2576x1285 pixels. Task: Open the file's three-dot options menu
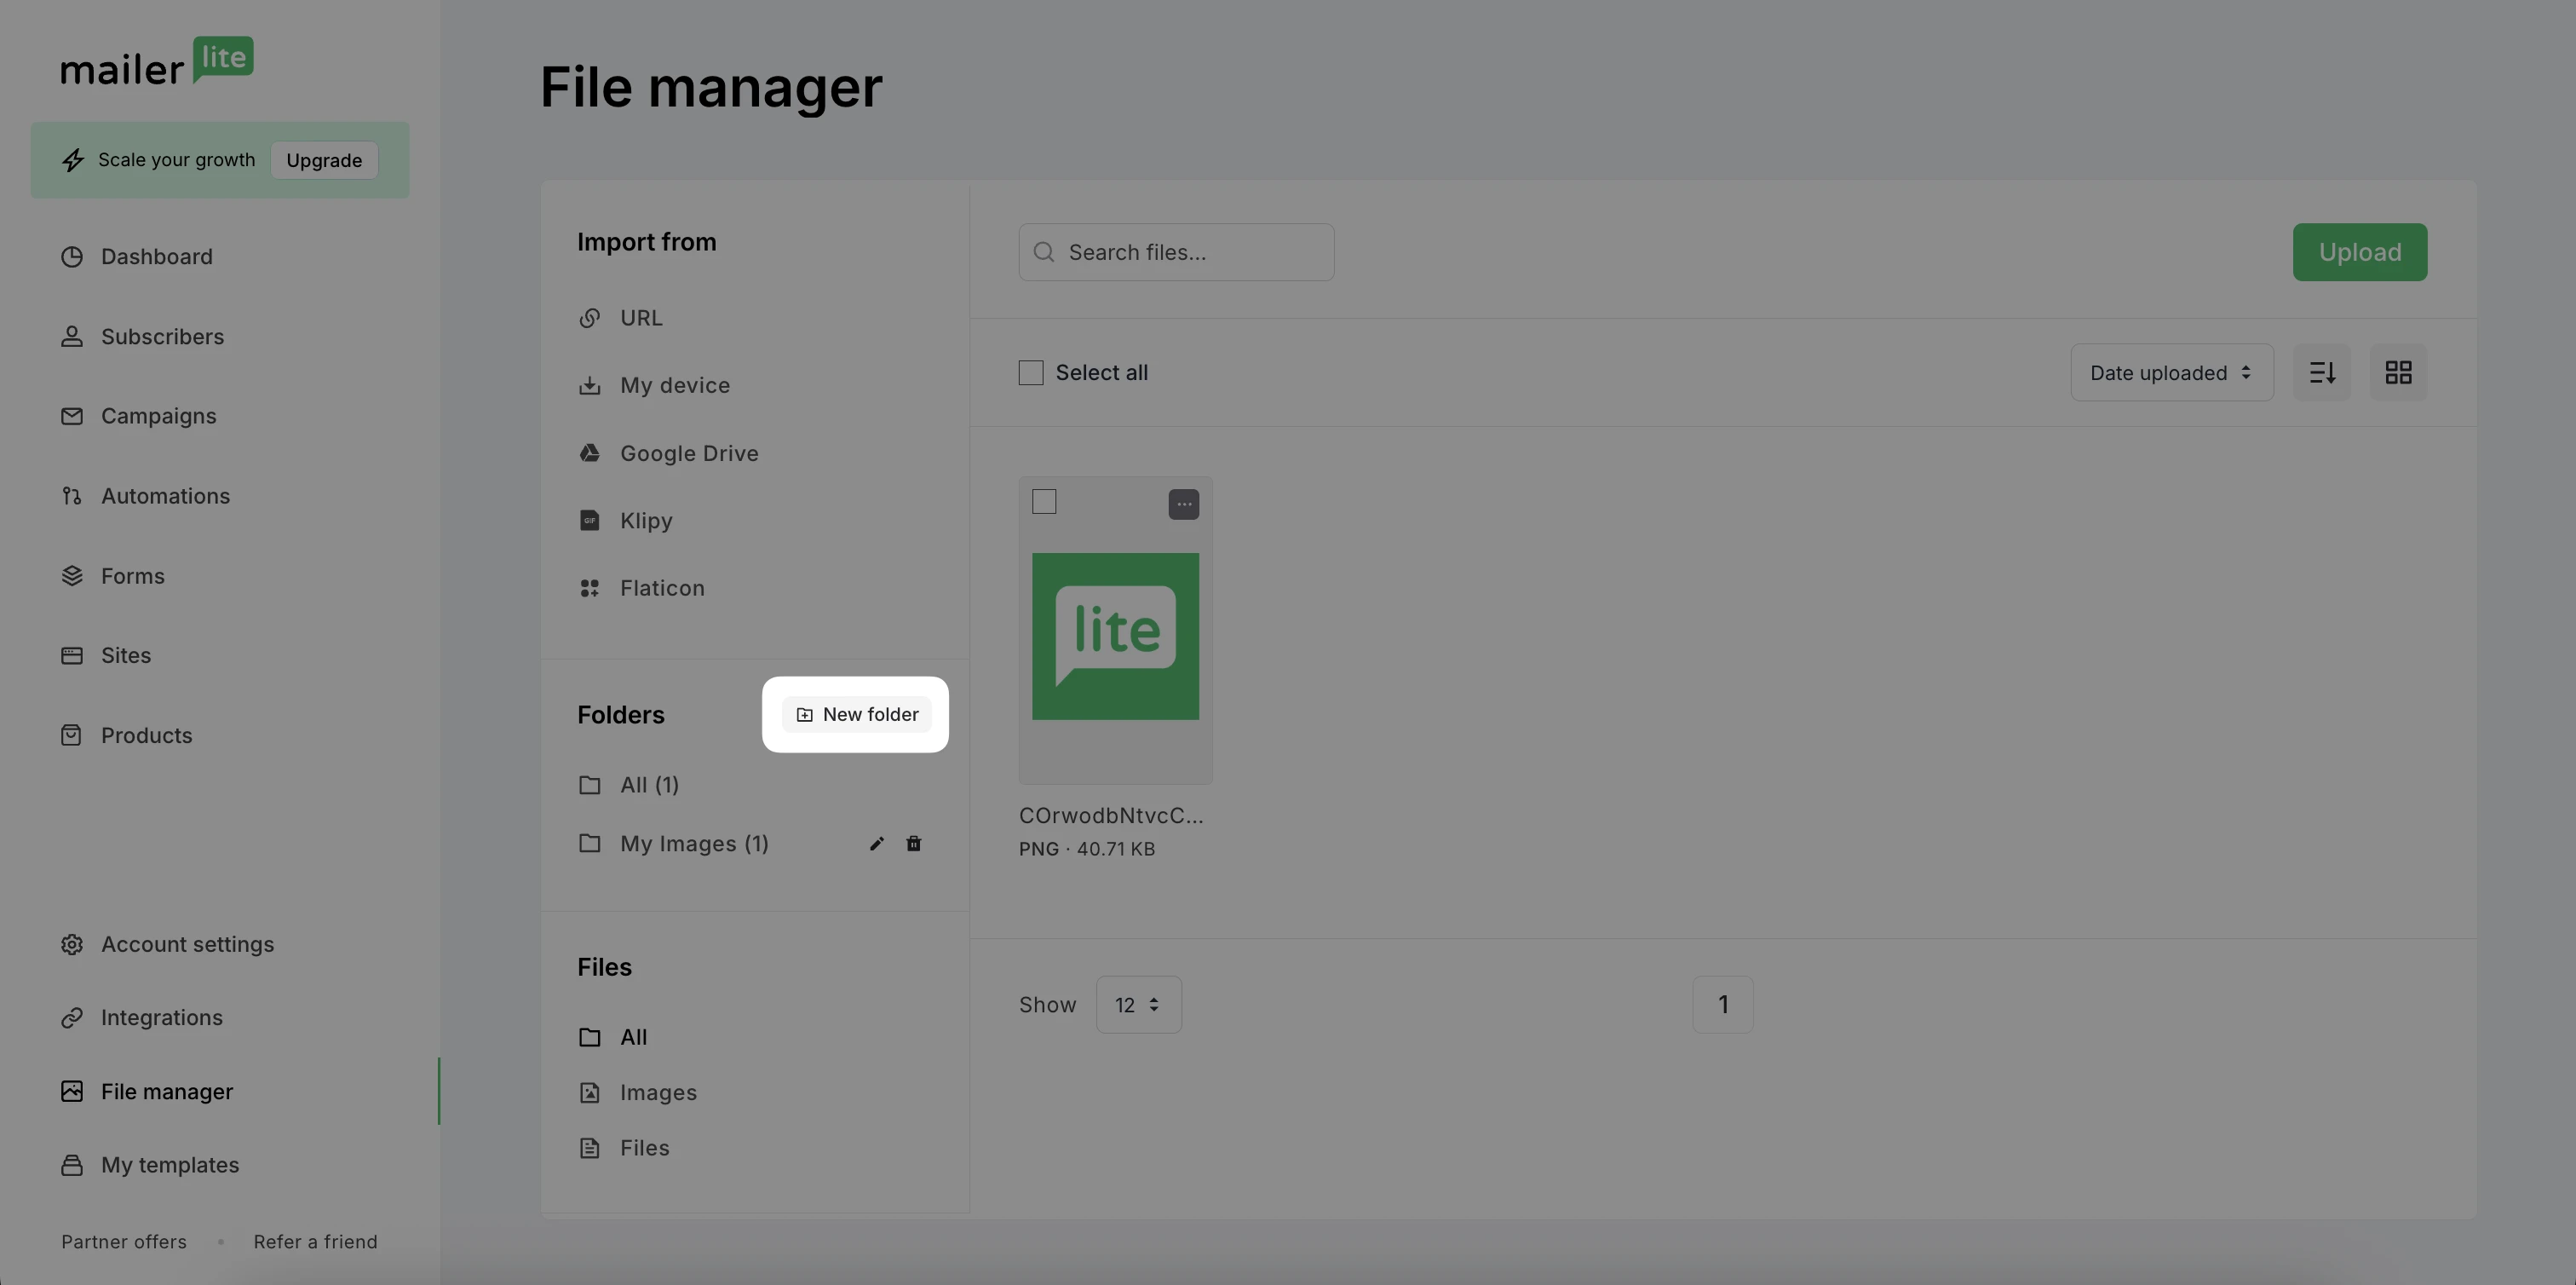point(1184,504)
